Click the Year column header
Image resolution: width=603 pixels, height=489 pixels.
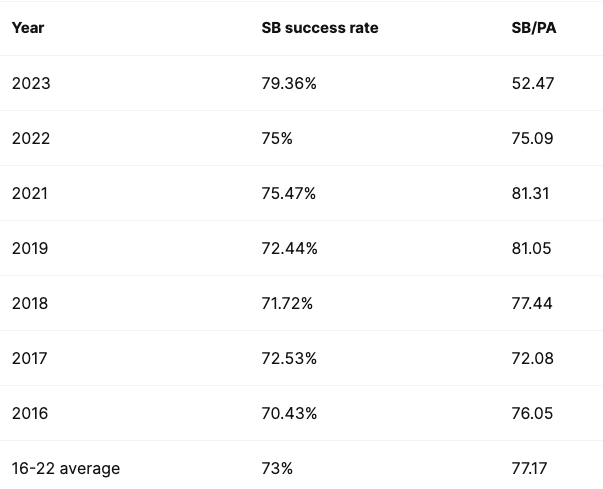pos(27,28)
